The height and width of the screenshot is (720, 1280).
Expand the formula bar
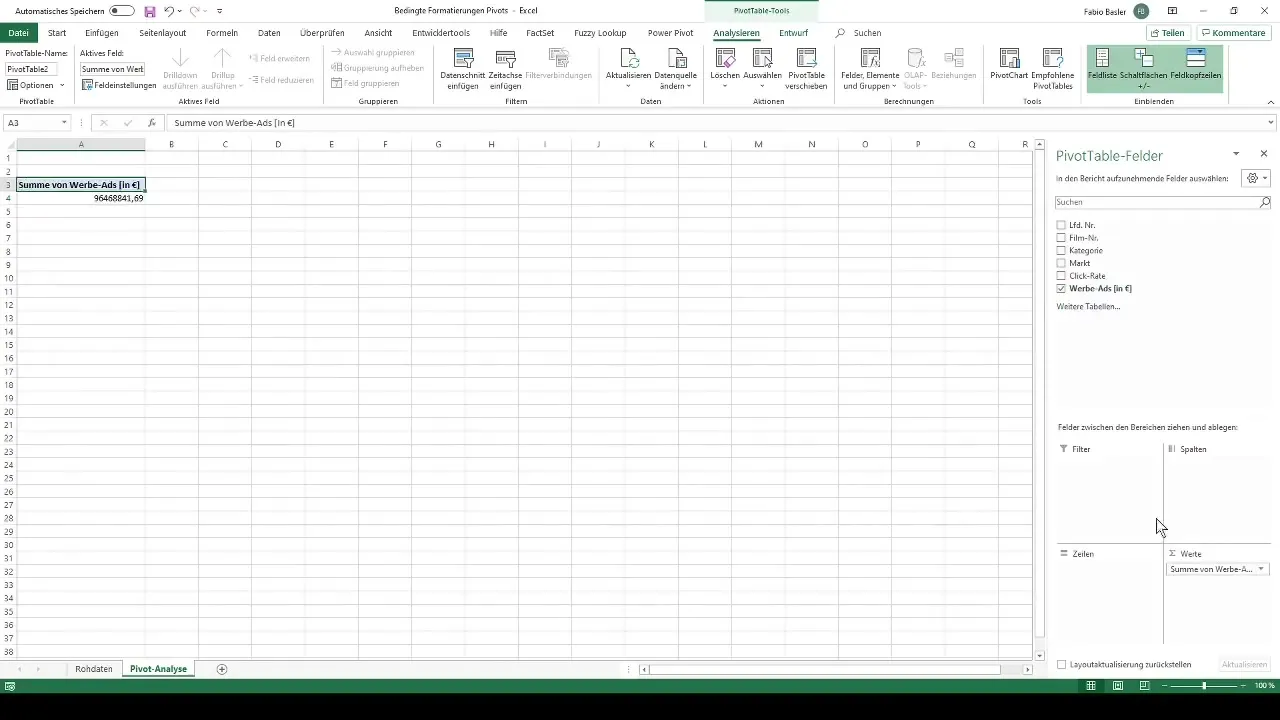point(1271,122)
